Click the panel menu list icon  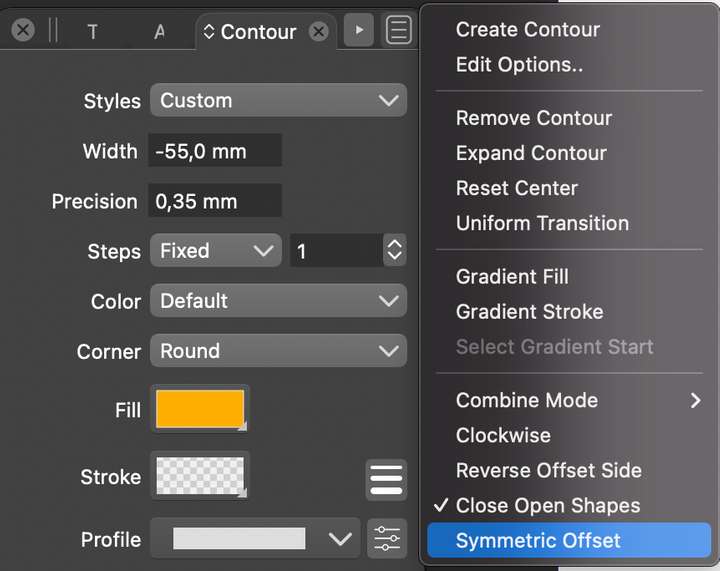point(399,30)
